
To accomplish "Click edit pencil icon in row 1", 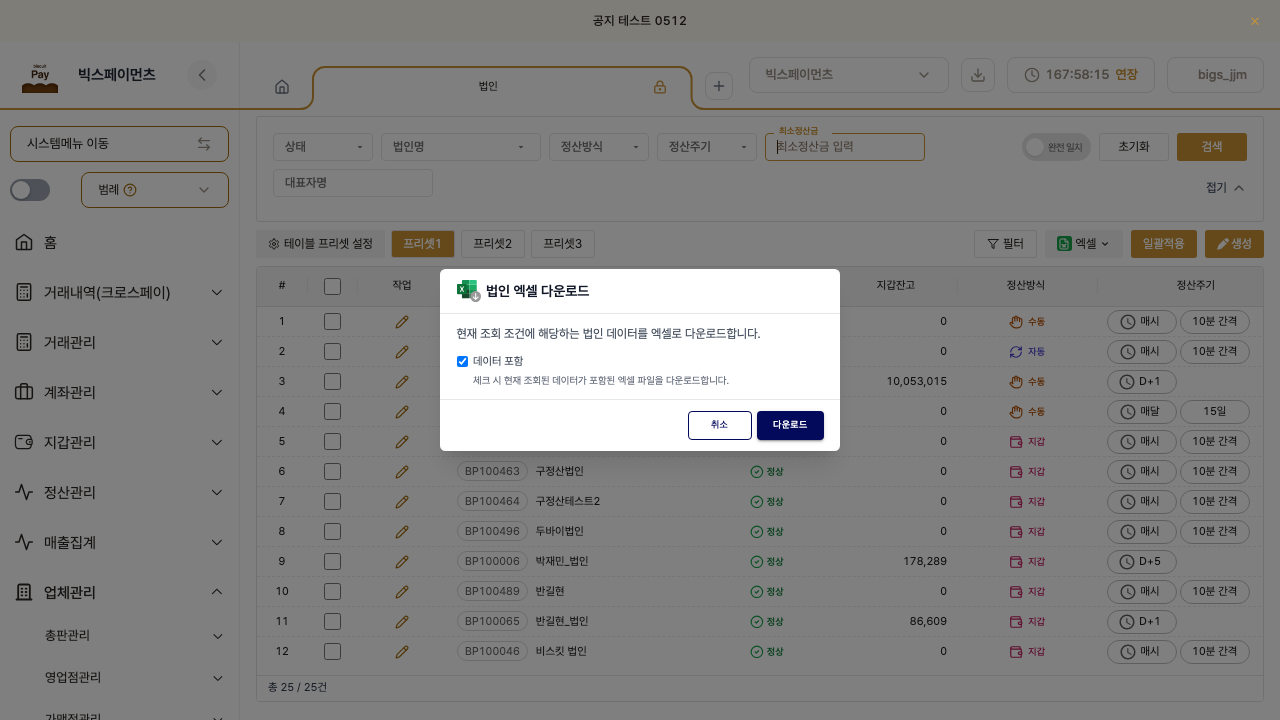I will pos(402,321).
